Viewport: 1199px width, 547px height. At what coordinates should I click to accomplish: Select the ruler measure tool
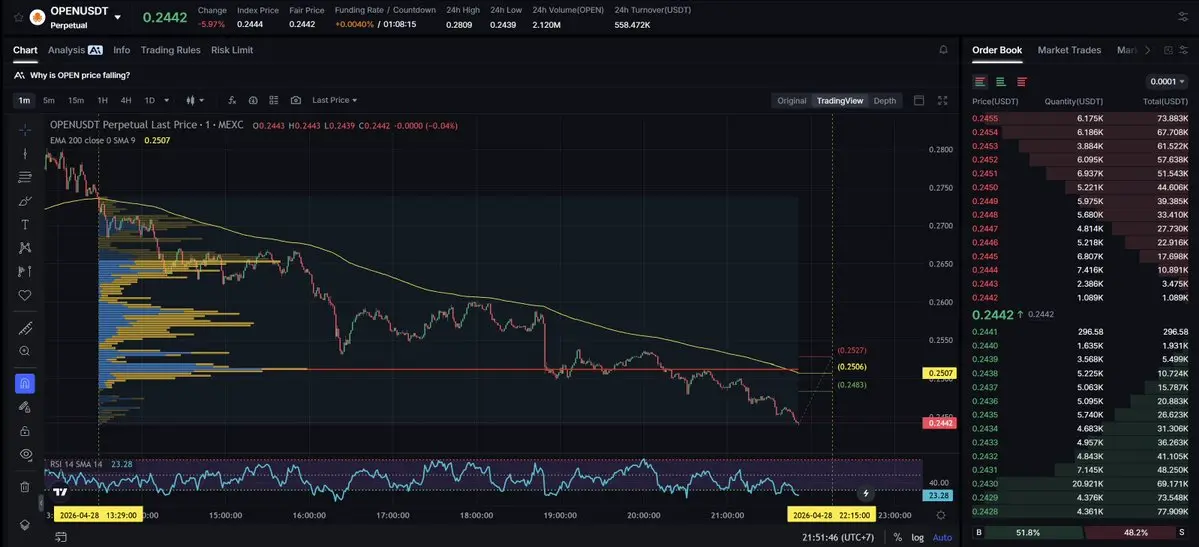tap(24, 328)
